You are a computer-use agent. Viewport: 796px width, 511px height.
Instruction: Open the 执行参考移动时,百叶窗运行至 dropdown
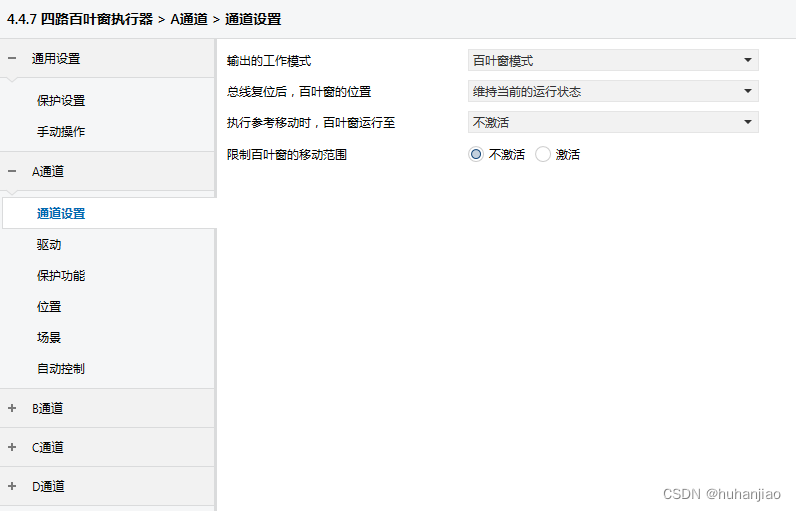point(612,123)
